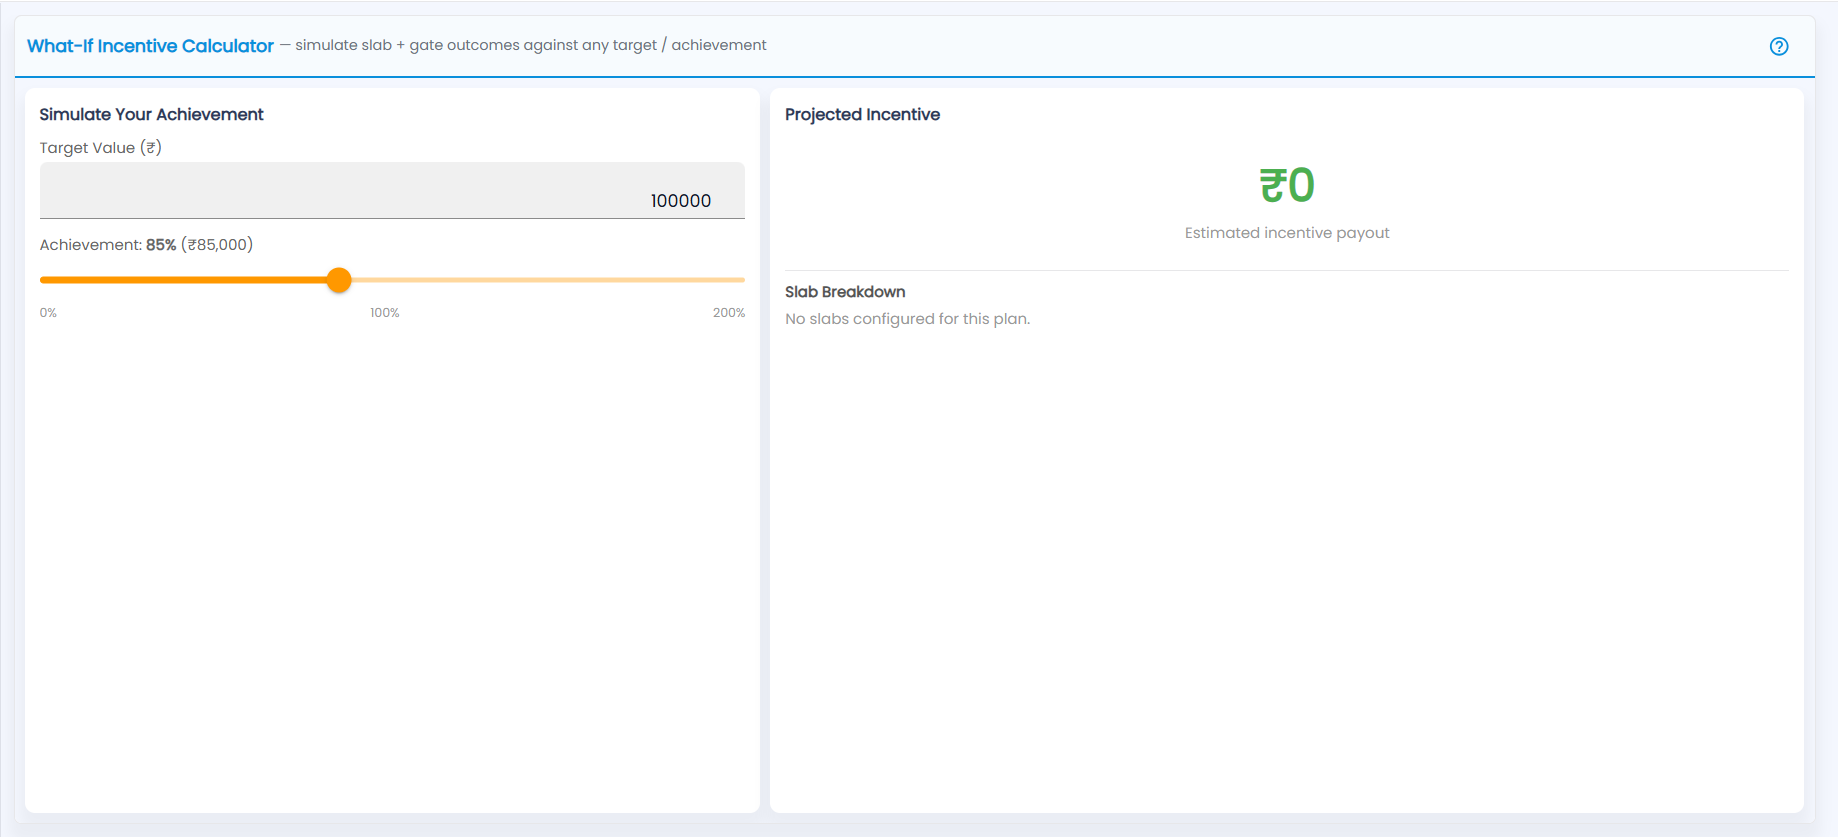Click the 100% slider mark label
This screenshot has height=837, width=1838.
tap(385, 313)
